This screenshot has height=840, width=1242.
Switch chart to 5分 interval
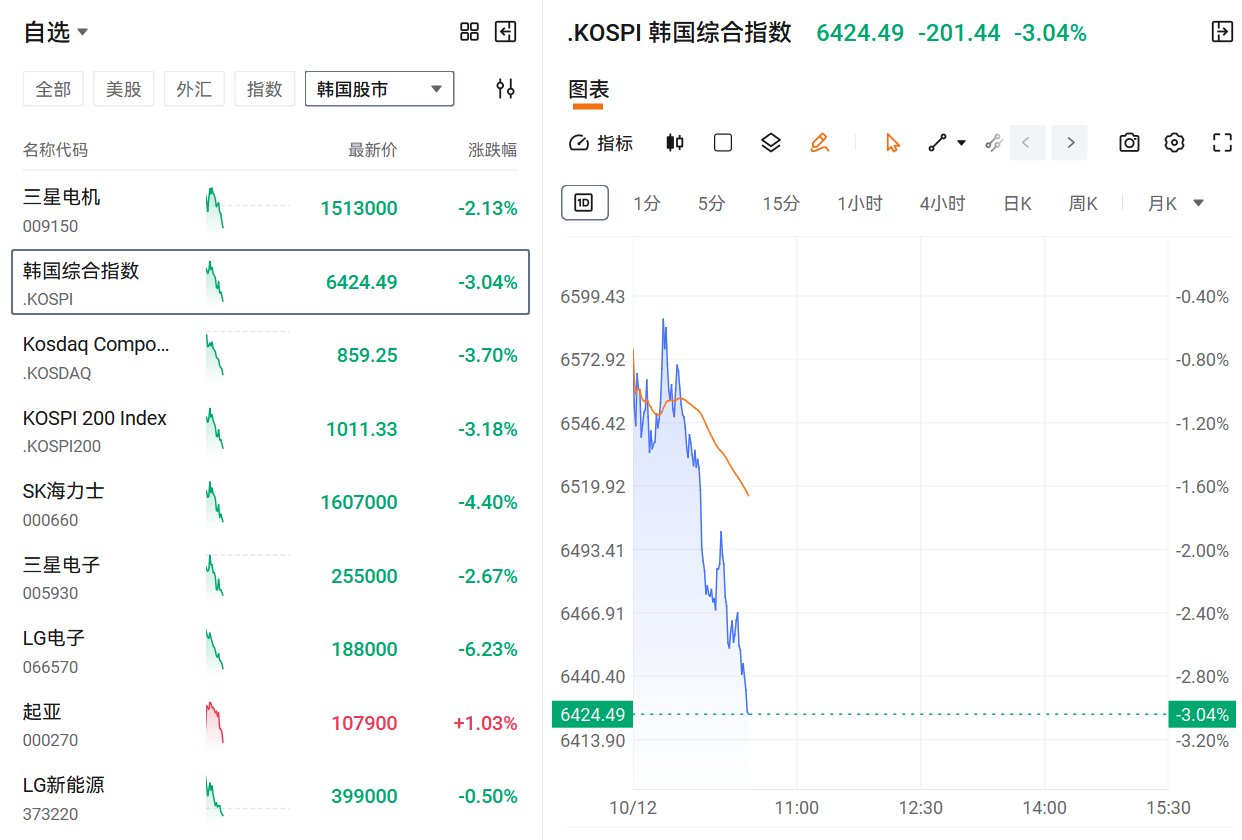click(711, 204)
